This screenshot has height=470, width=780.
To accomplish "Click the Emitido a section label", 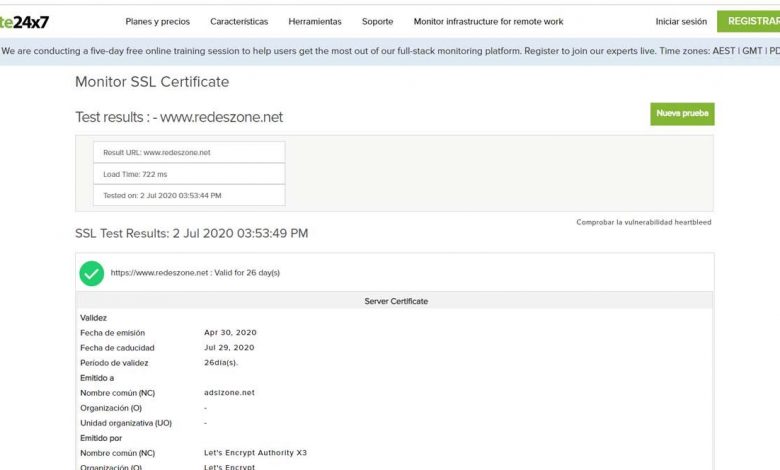I will point(97,378).
